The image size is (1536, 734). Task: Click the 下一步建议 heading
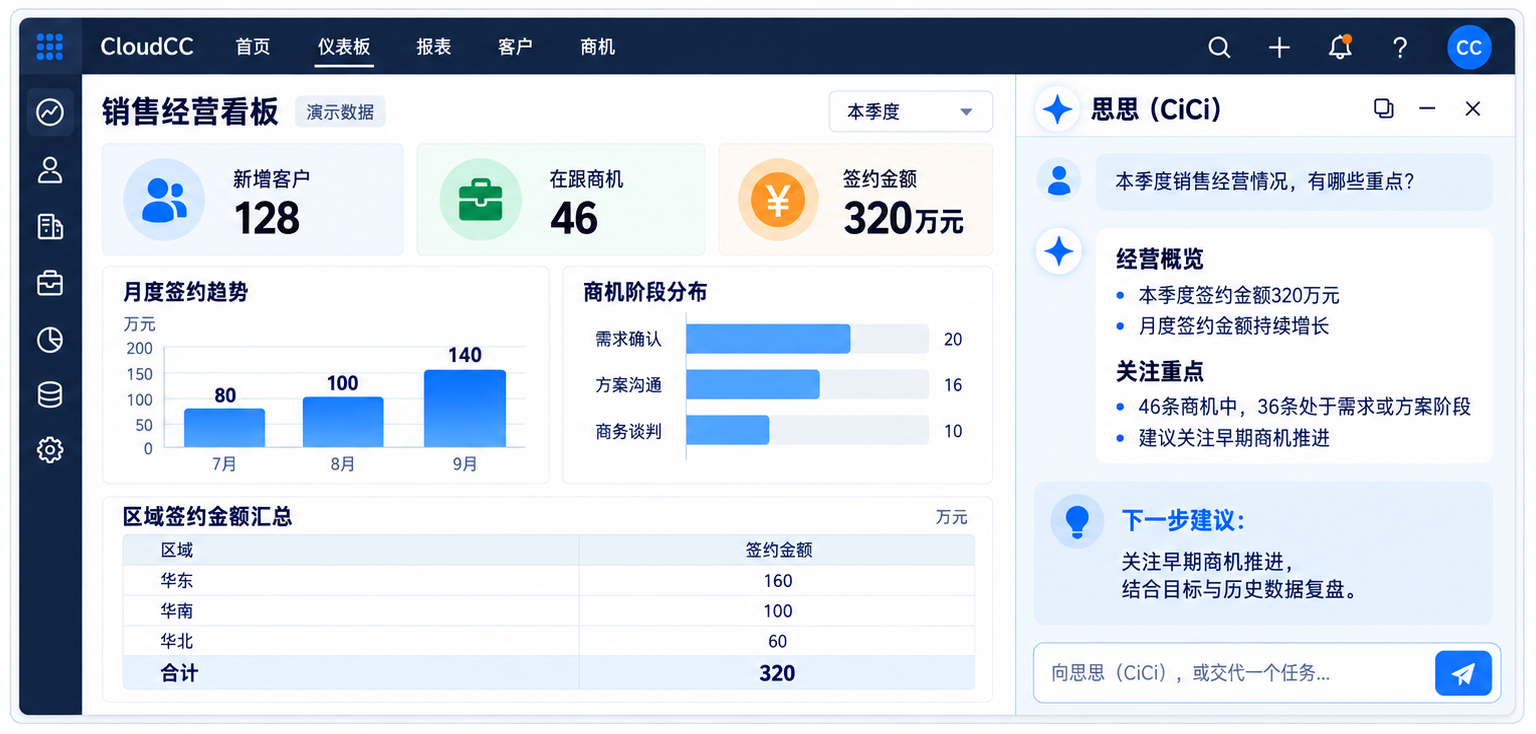click(x=1183, y=521)
